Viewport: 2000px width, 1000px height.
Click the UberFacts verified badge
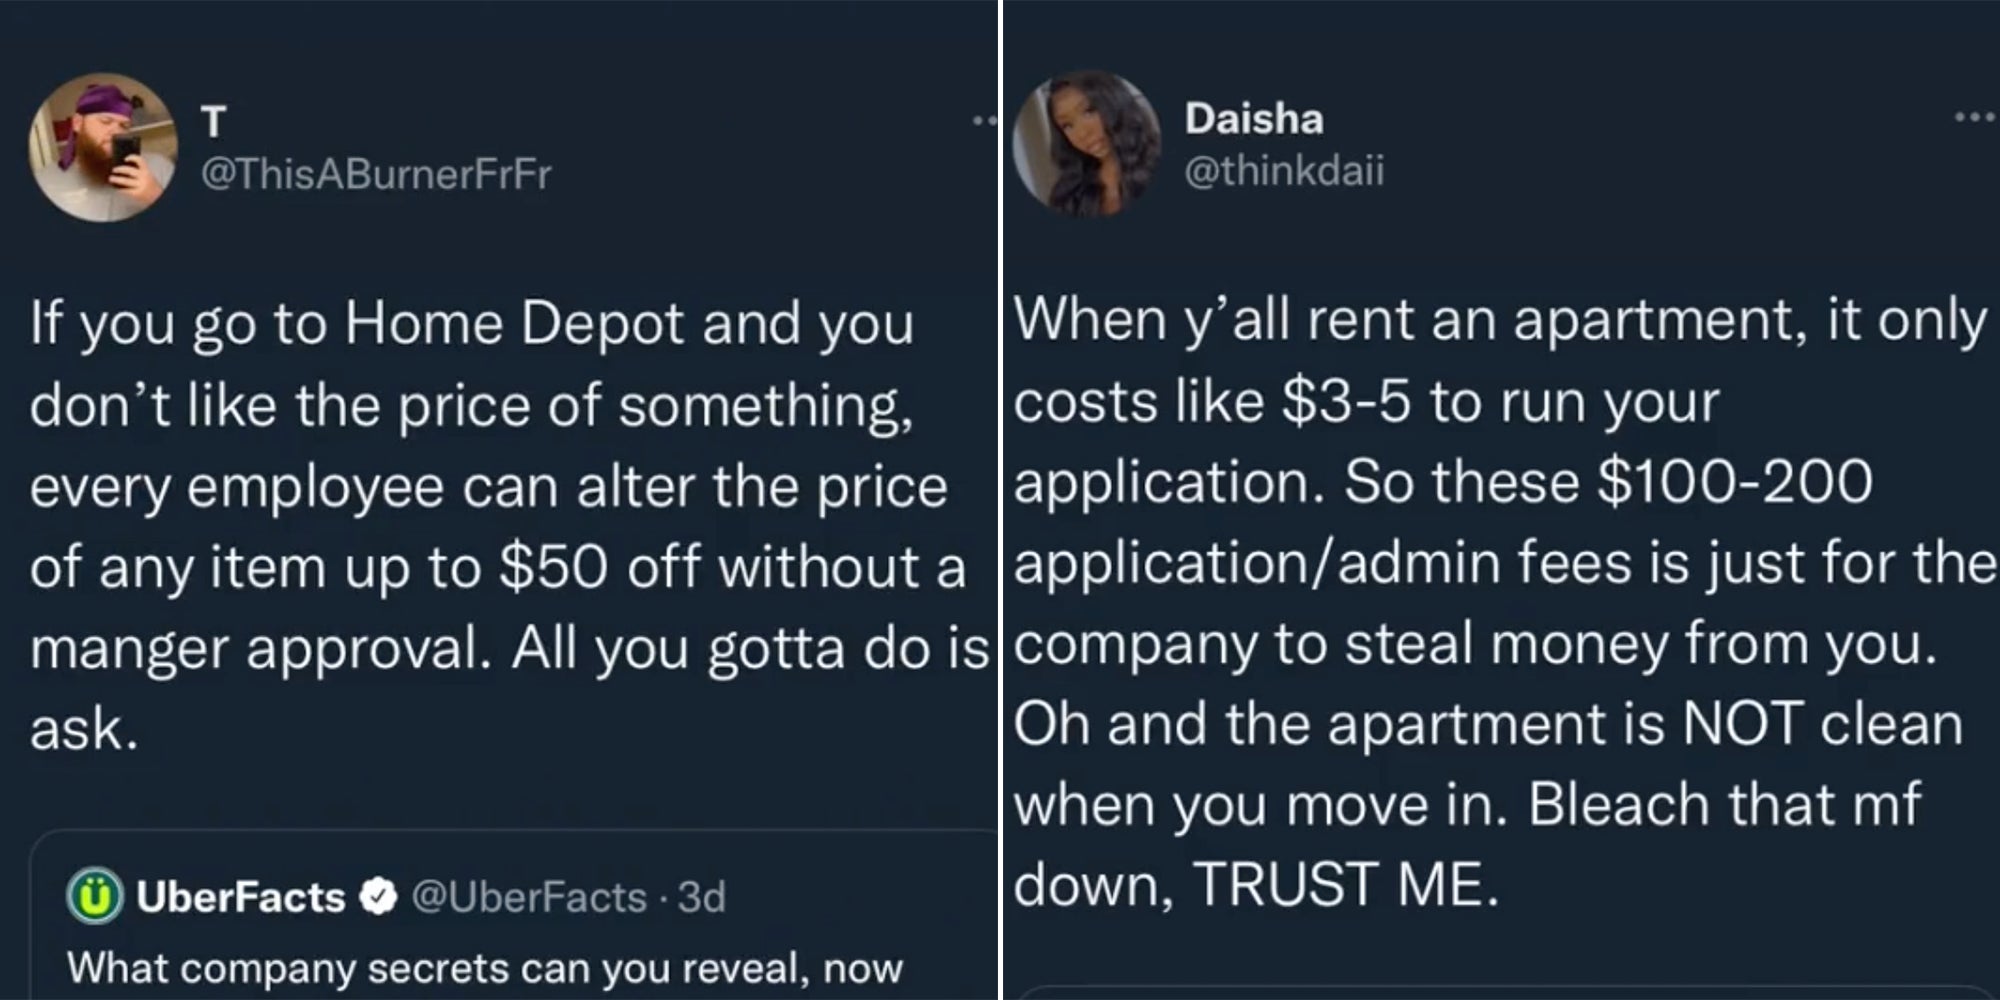[x=376, y=897]
